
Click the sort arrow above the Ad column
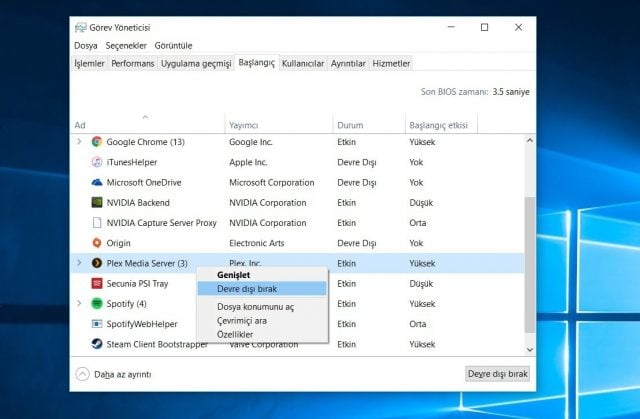click(145, 117)
